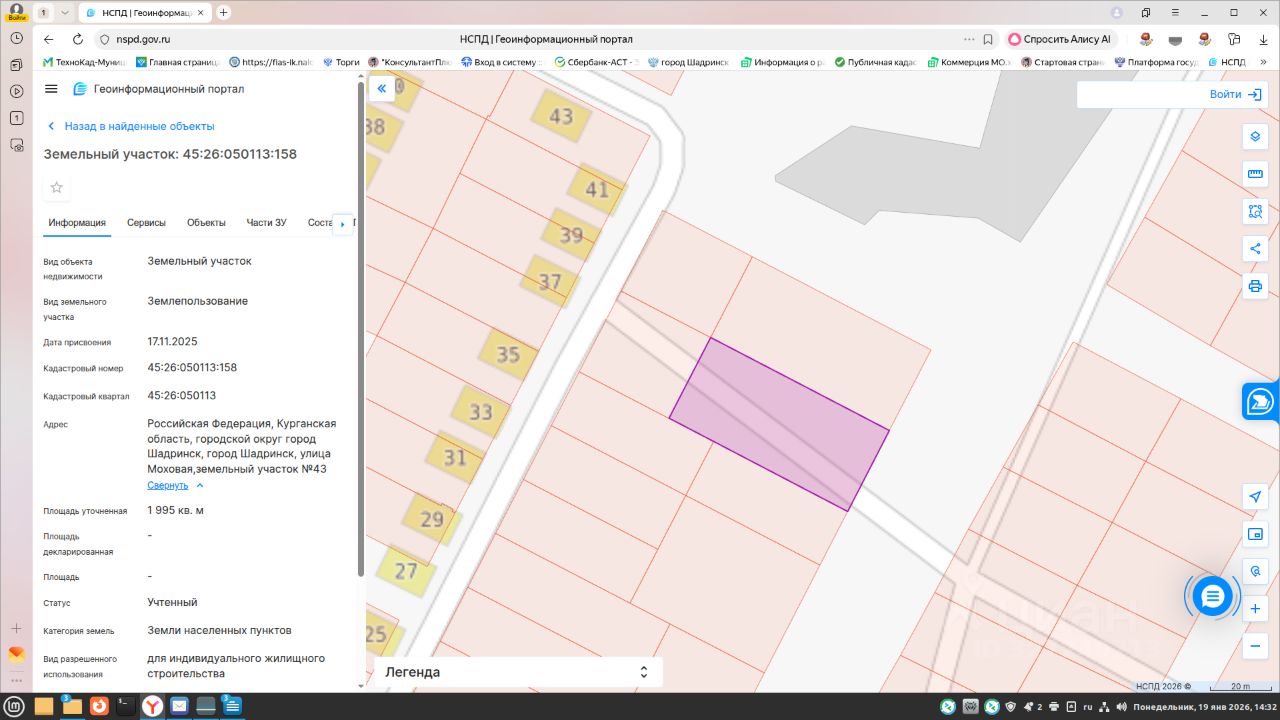This screenshot has height=720, width=1280.
Task: Switch to the Части ЗУ tab
Action: [266, 222]
